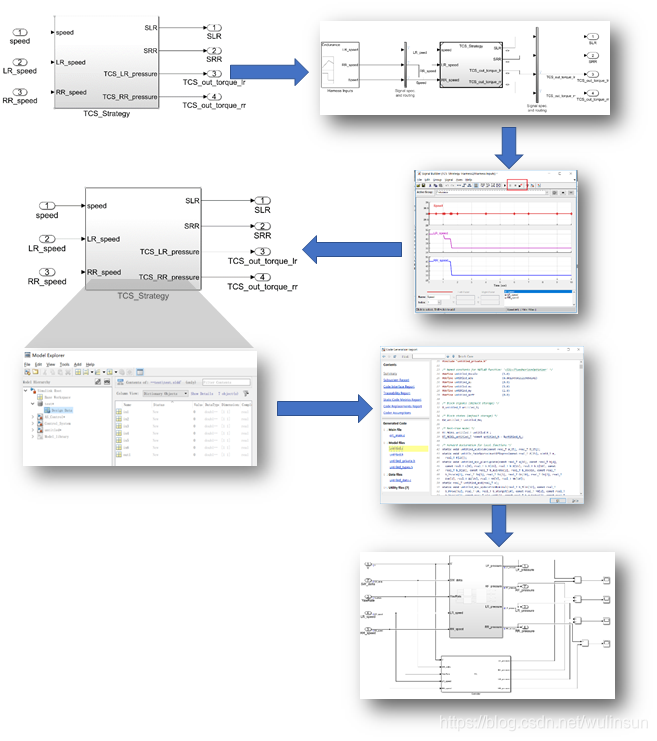Open the Tools menu in Model Explorer
The height and width of the screenshot is (741, 657).
click(x=63, y=365)
